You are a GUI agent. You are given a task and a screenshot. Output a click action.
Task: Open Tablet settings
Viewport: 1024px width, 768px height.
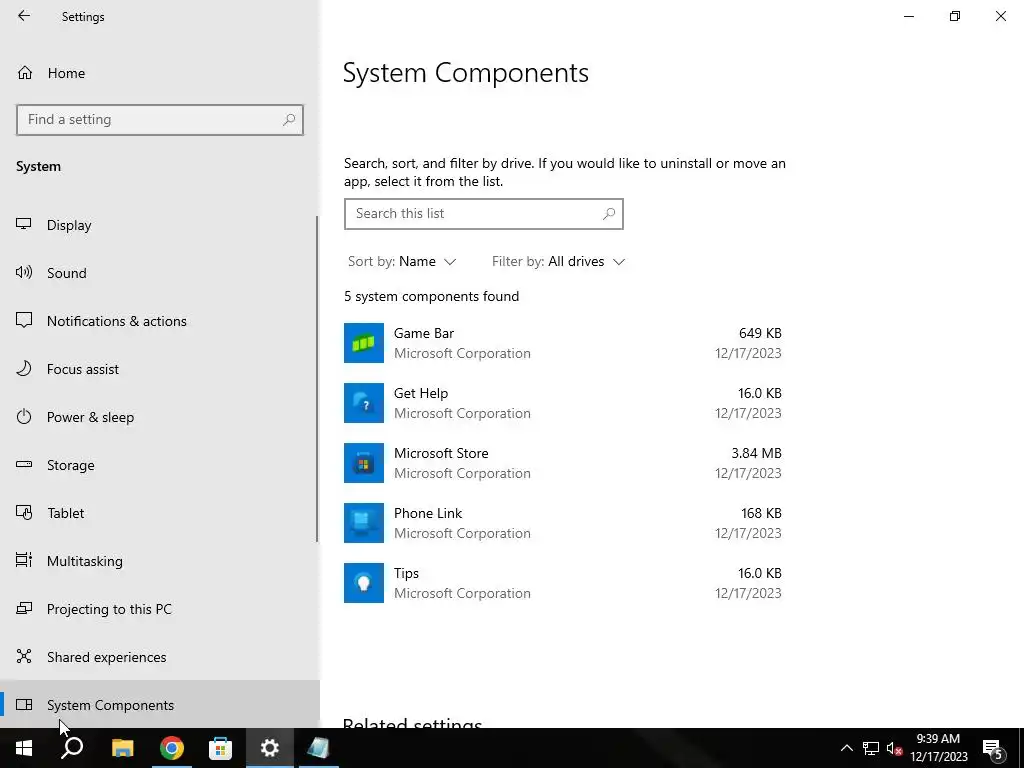click(x=160, y=513)
